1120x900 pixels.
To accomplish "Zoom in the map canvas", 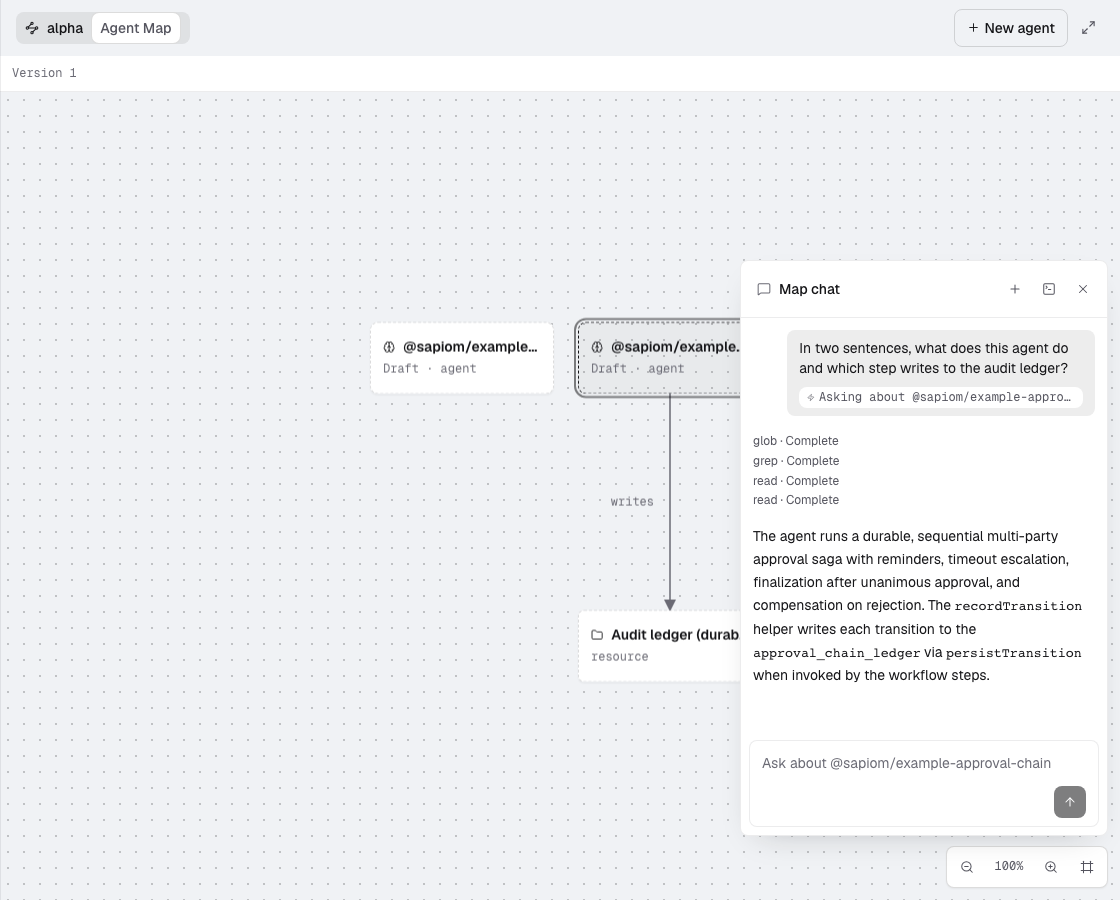I will tap(1051, 866).
